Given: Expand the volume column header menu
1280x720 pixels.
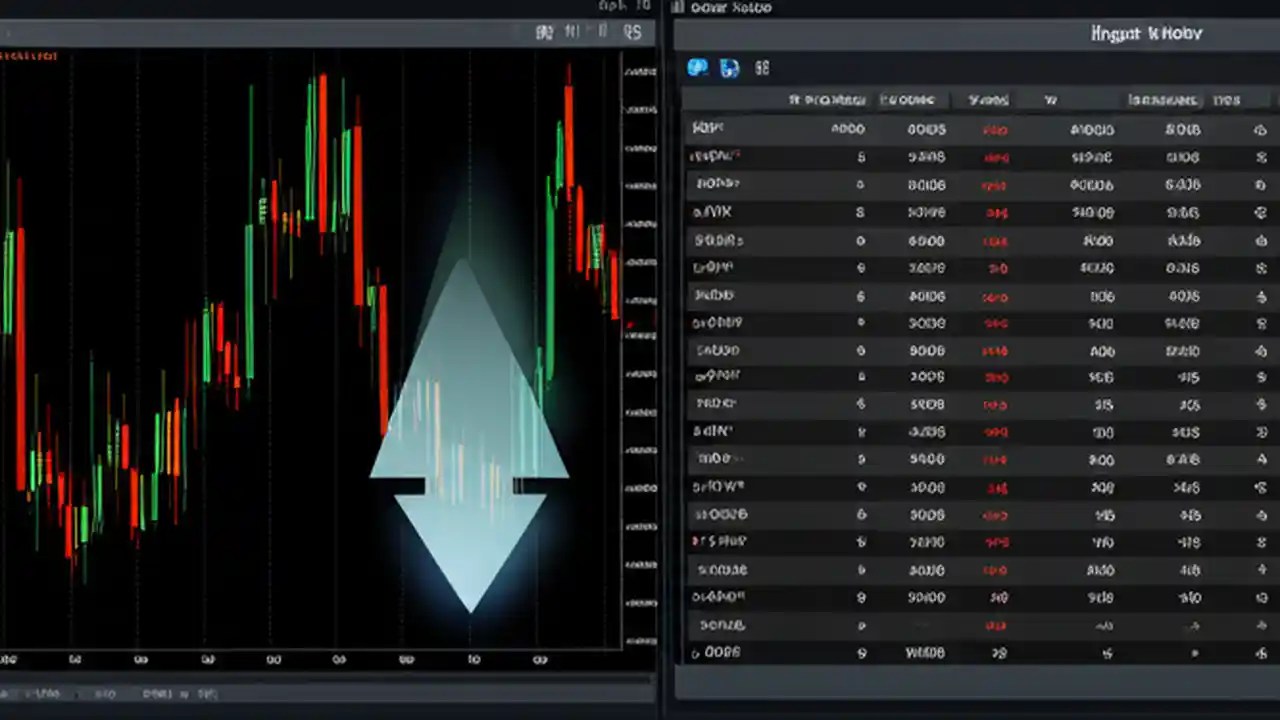Looking at the screenshot, I should pyautogui.click(x=988, y=99).
